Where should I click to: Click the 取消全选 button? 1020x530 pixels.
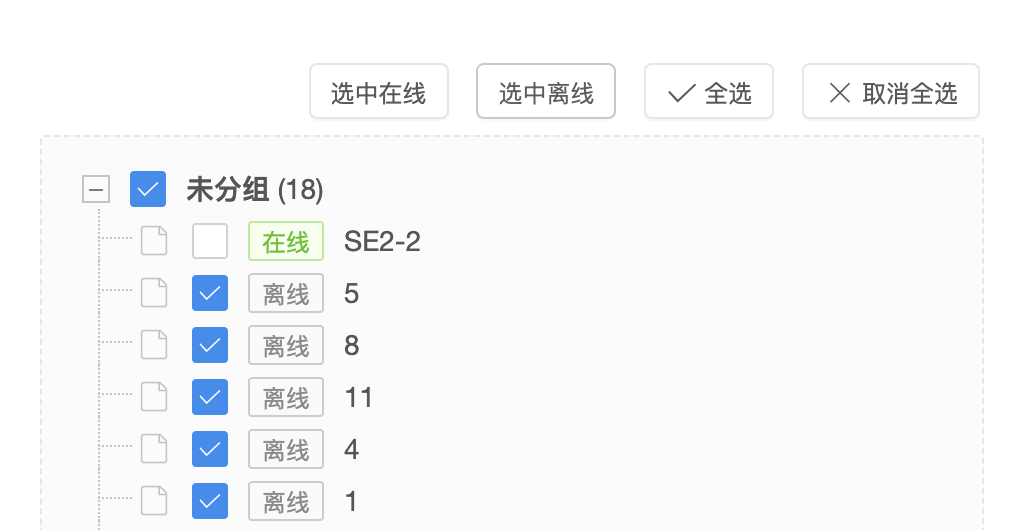click(x=891, y=92)
